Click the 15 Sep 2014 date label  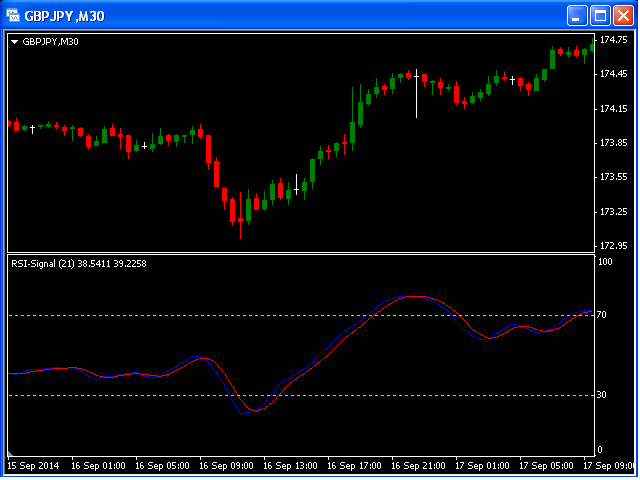coord(34,465)
